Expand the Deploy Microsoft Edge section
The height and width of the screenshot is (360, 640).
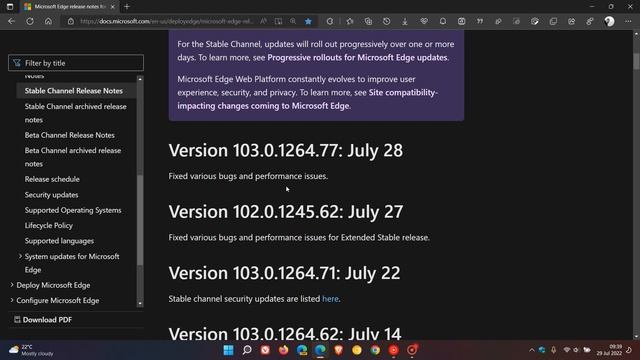click(11, 285)
